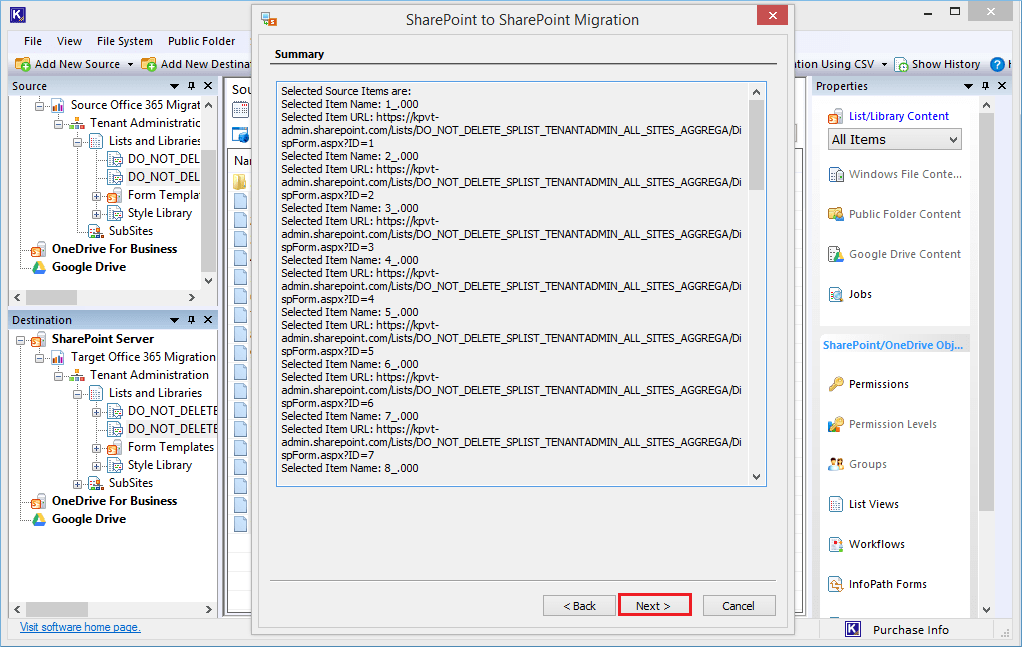1022x647 pixels.
Task: Click Destination panel horizontal scrollbar thumb
Action: click(x=57, y=609)
